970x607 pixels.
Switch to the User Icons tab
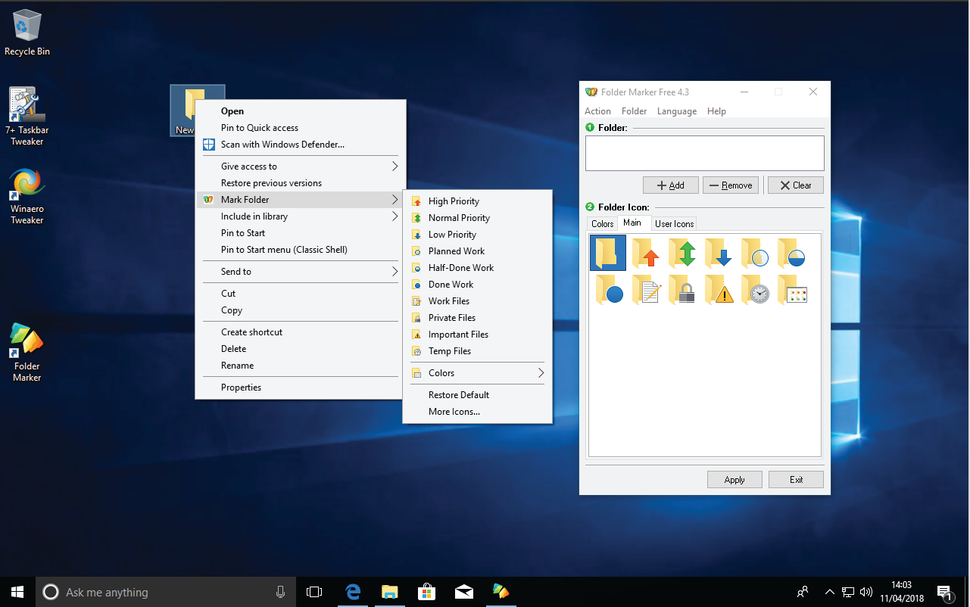click(674, 223)
